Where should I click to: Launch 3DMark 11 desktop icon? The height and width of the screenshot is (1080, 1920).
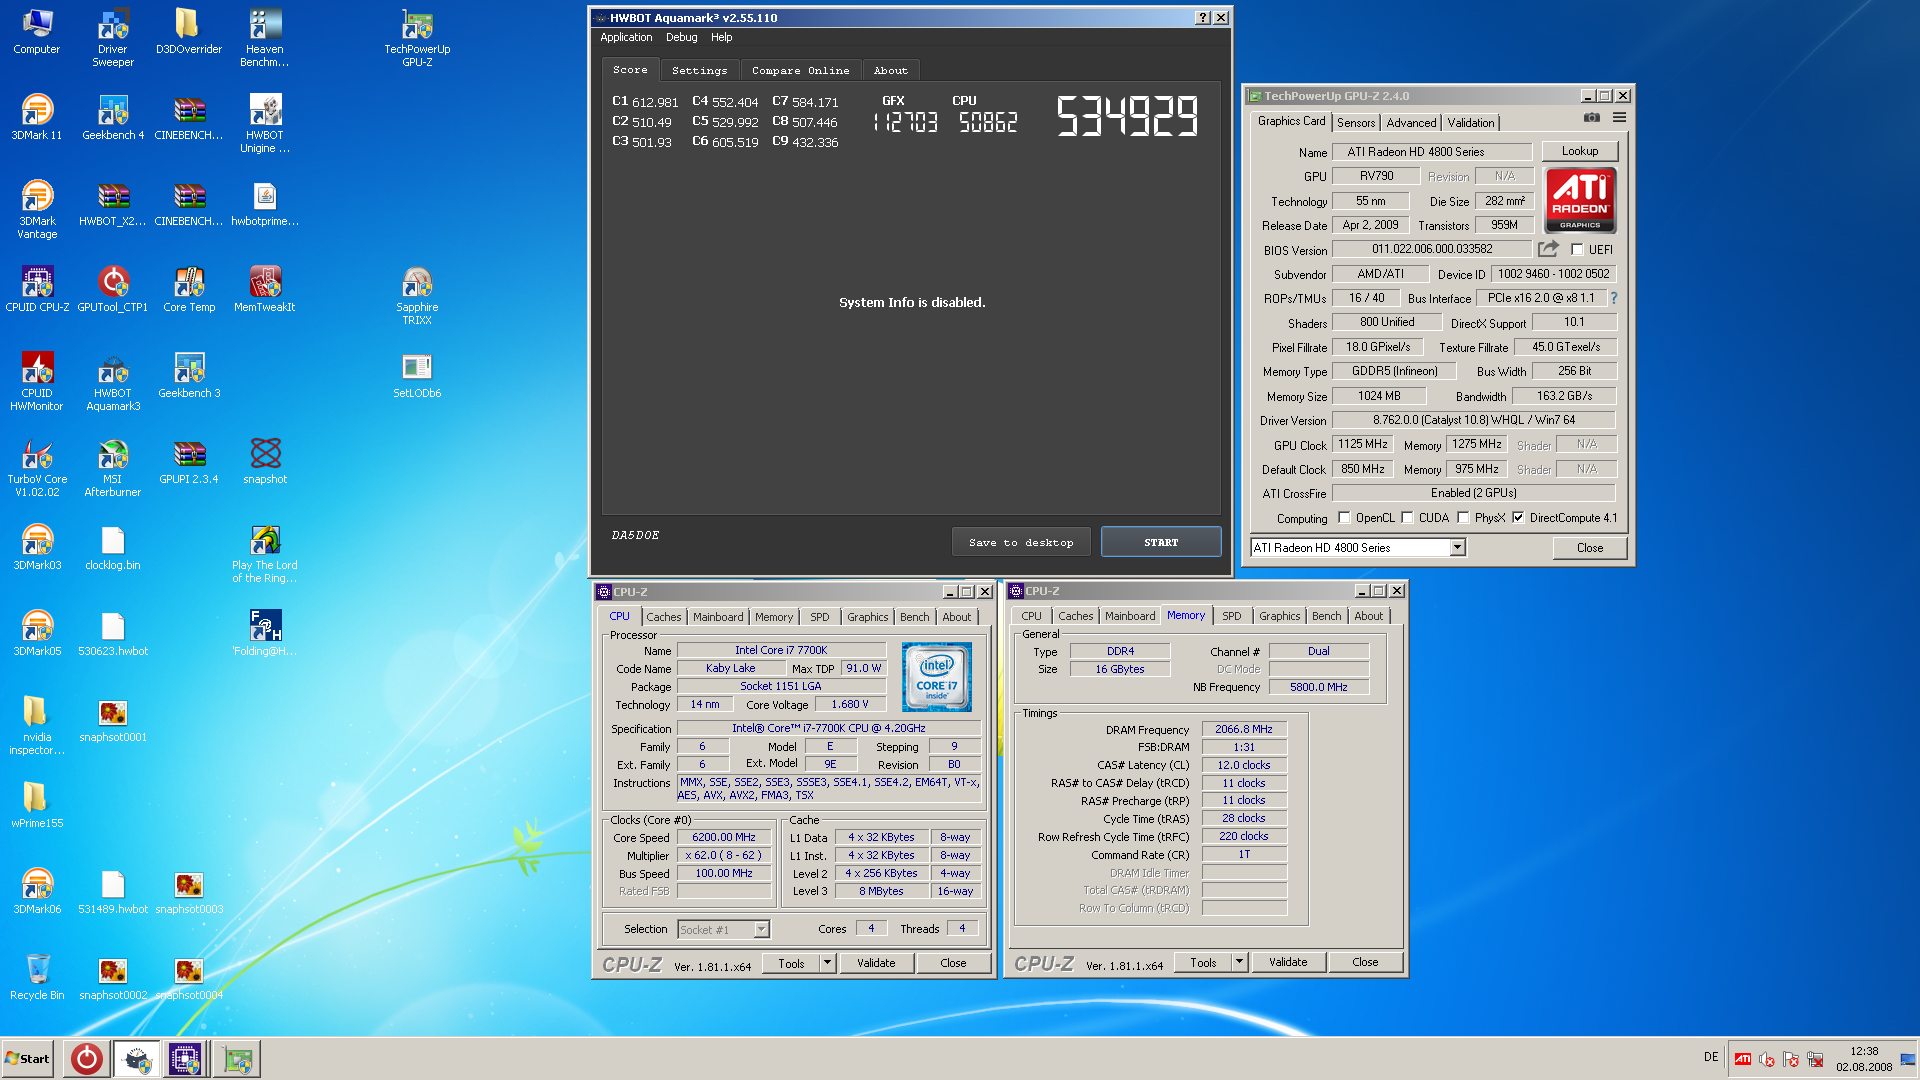37,117
